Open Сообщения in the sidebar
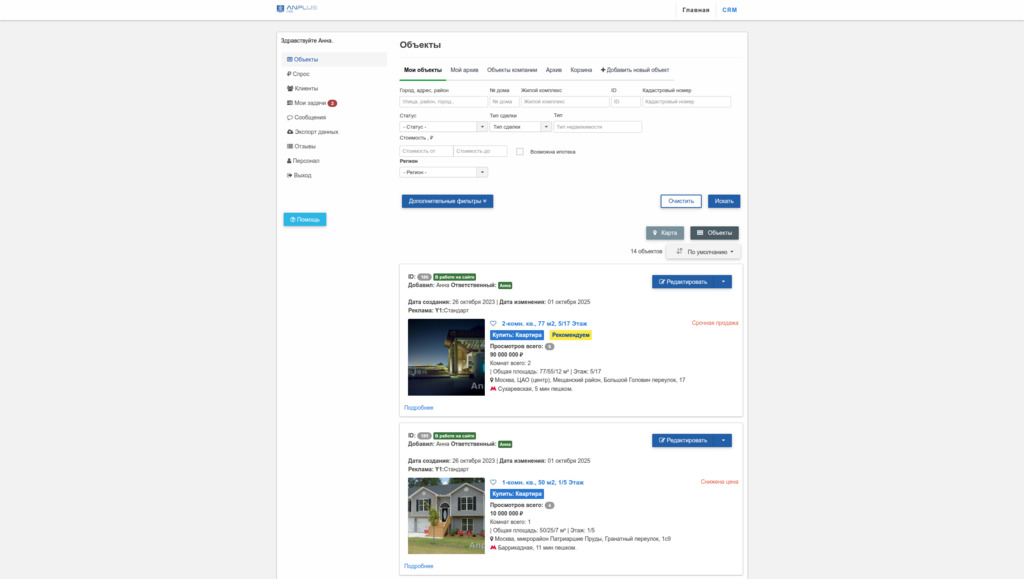Viewport: 1024px width, 579px height. point(309,117)
